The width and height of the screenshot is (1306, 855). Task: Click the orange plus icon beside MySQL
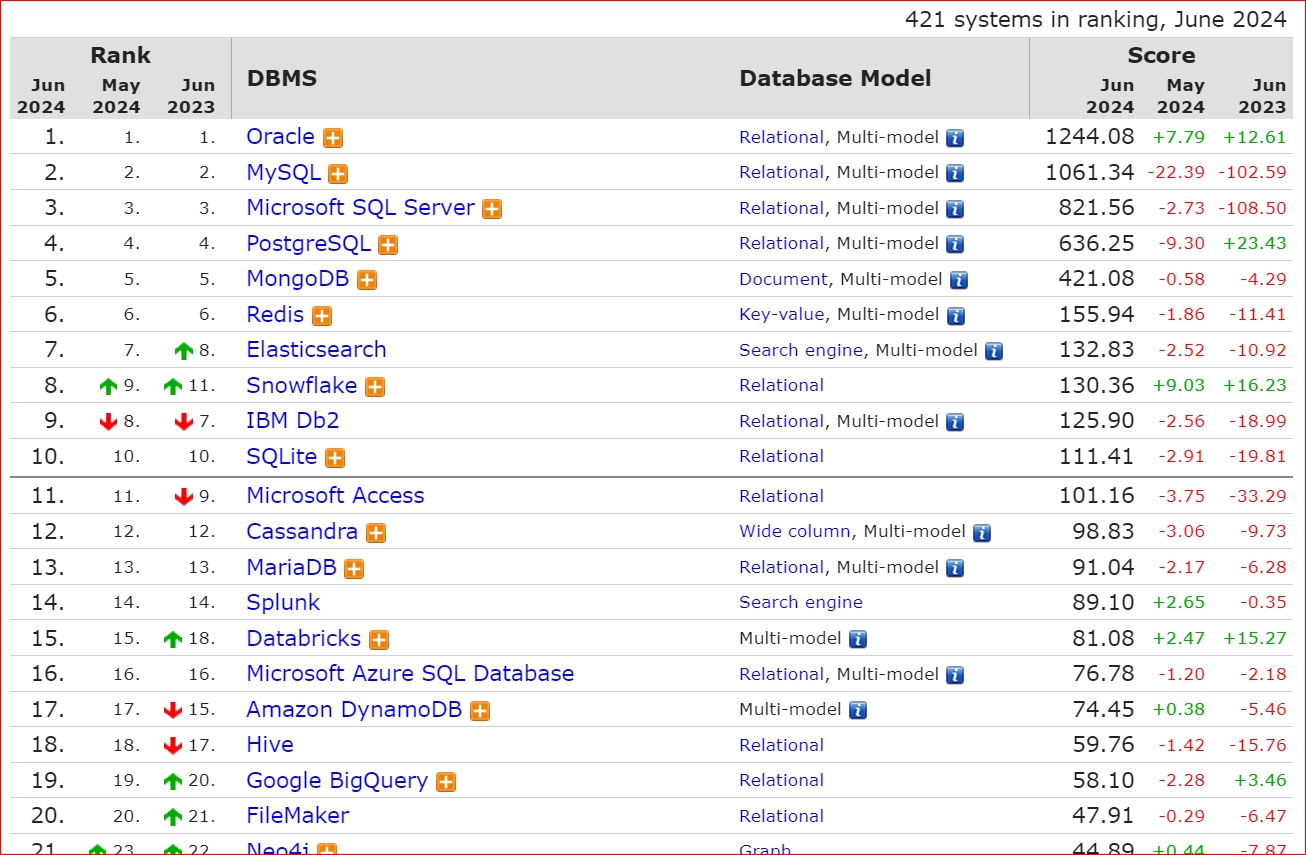pos(338,174)
